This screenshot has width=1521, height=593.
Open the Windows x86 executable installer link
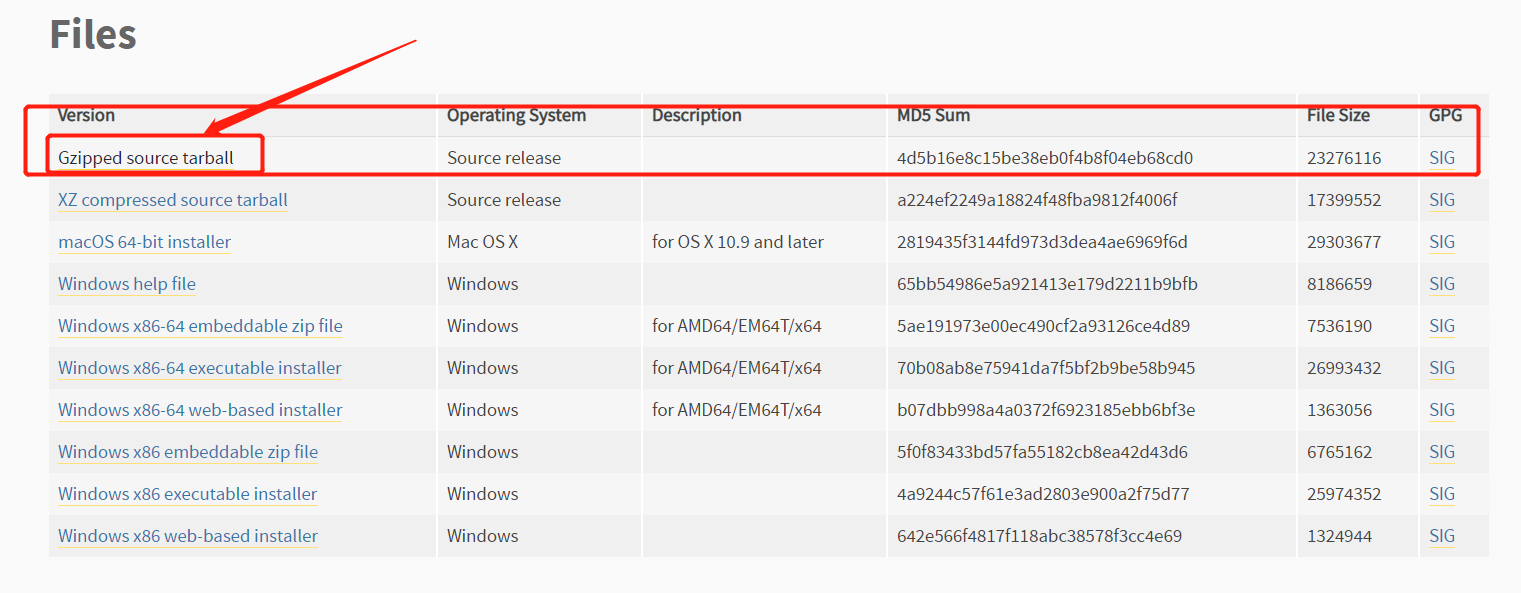[186, 493]
